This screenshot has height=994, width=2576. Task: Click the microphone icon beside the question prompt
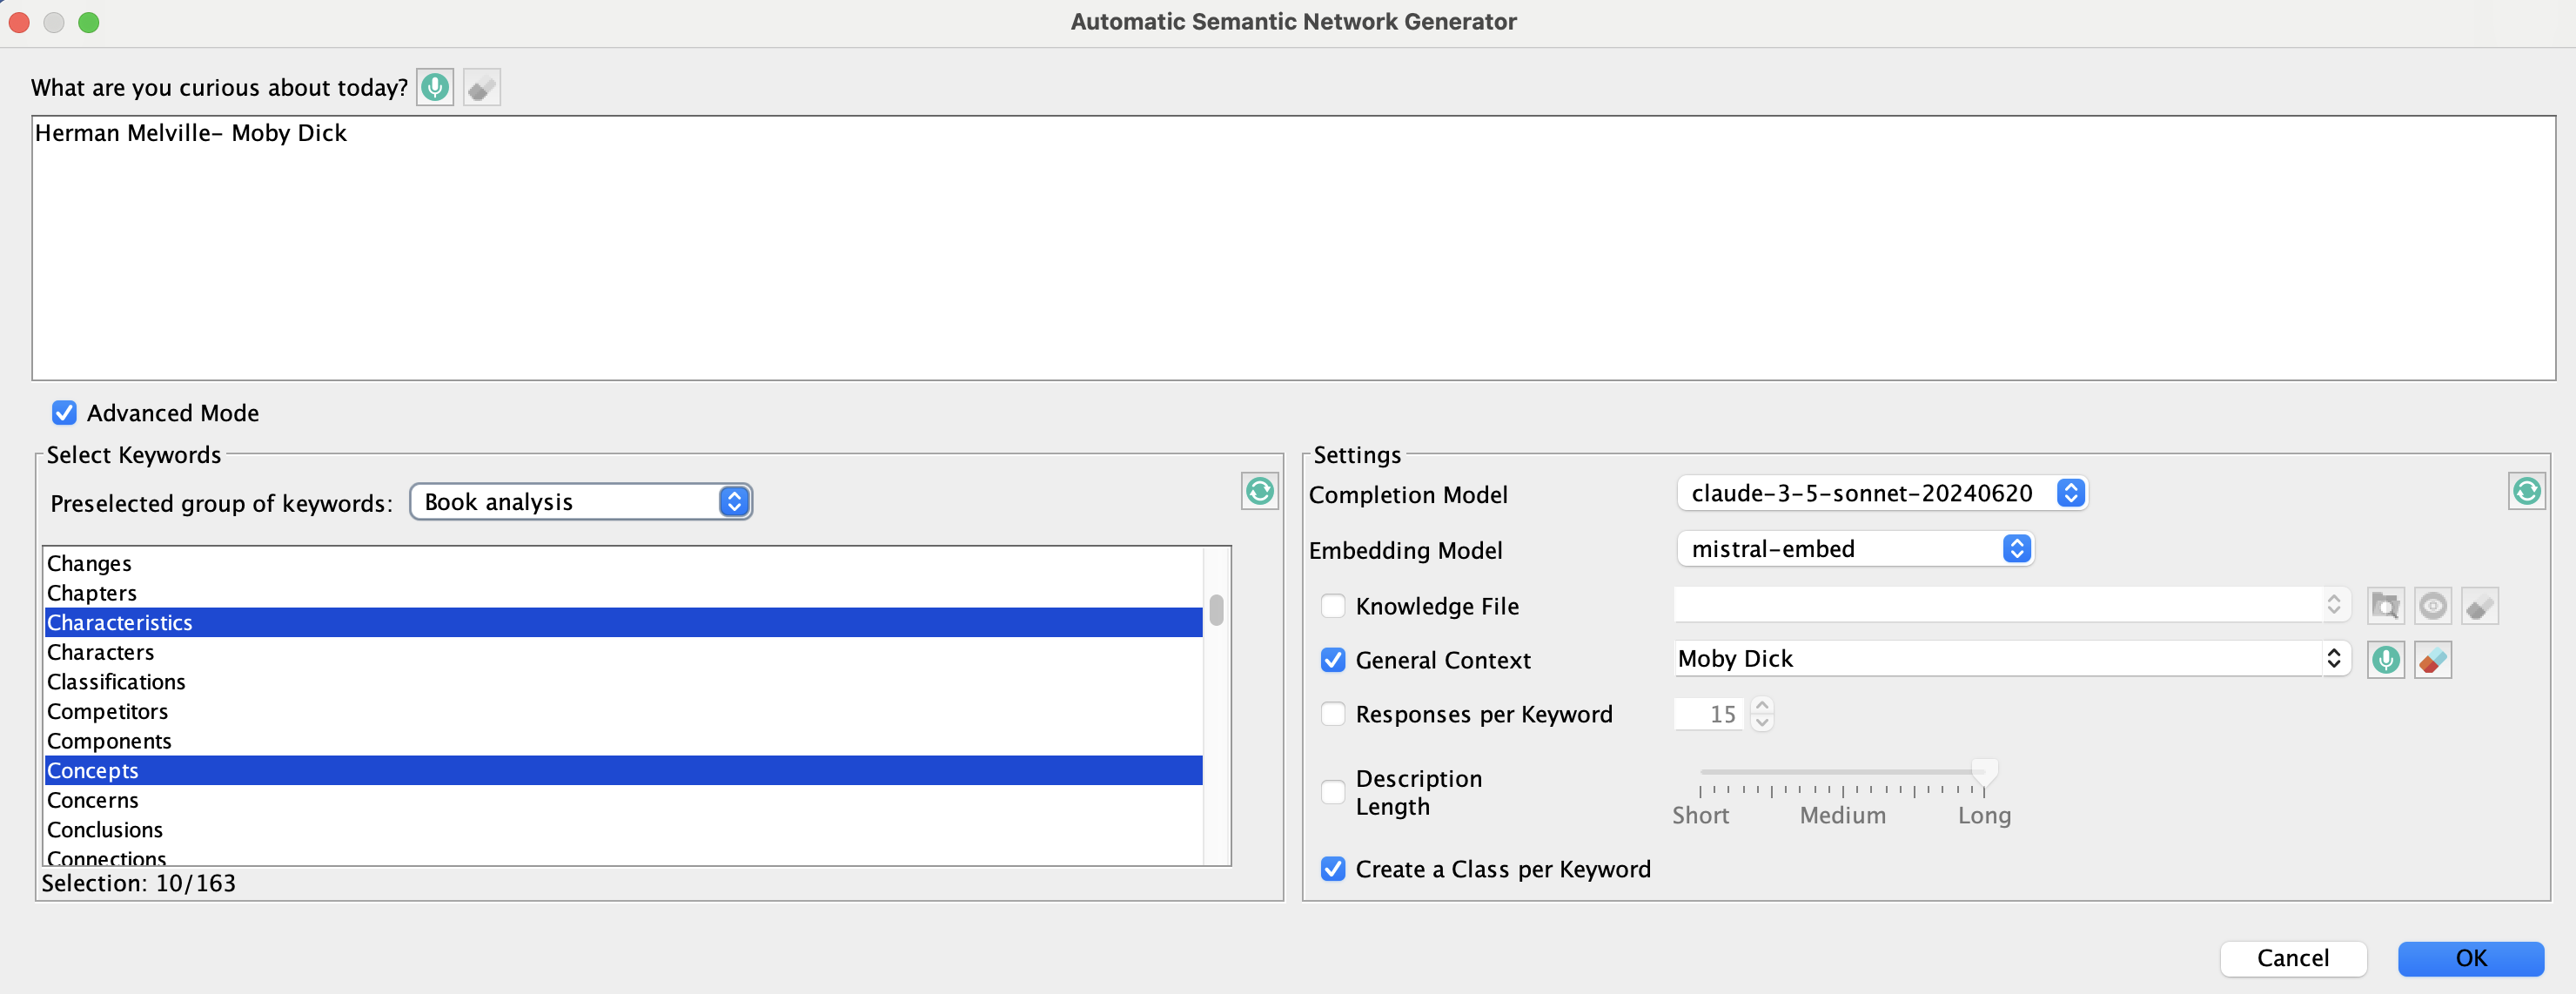coord(434,88)
